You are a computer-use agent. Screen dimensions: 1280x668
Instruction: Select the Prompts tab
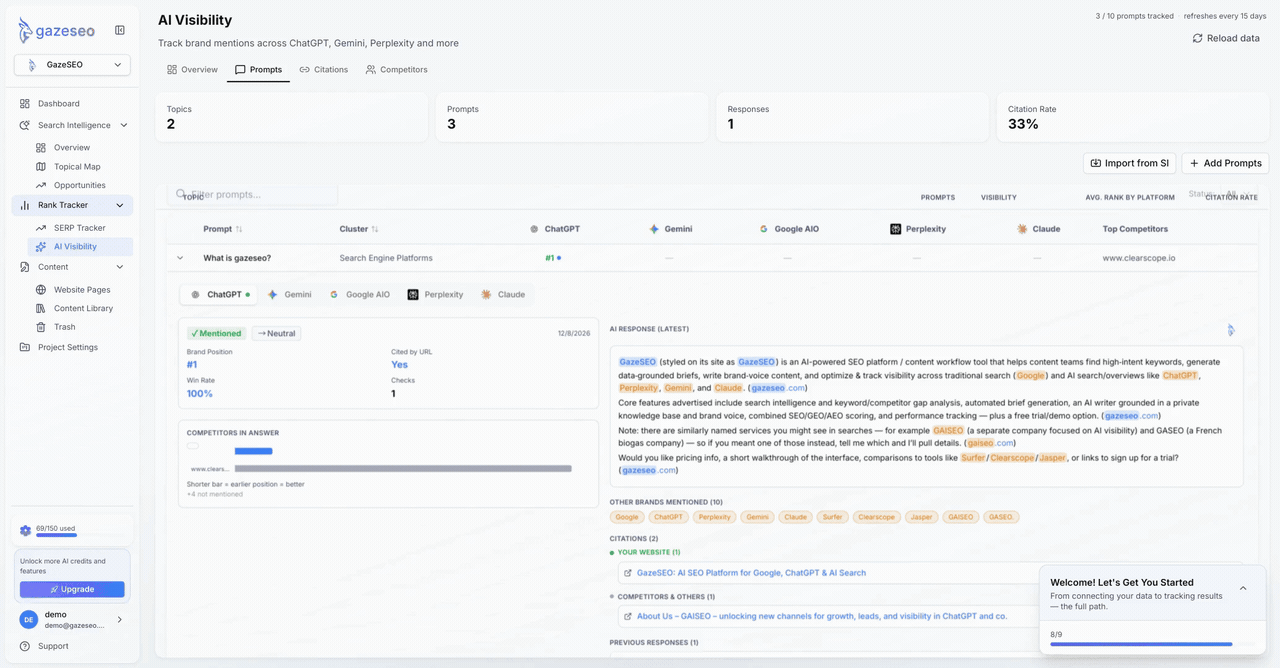point(258,70)
